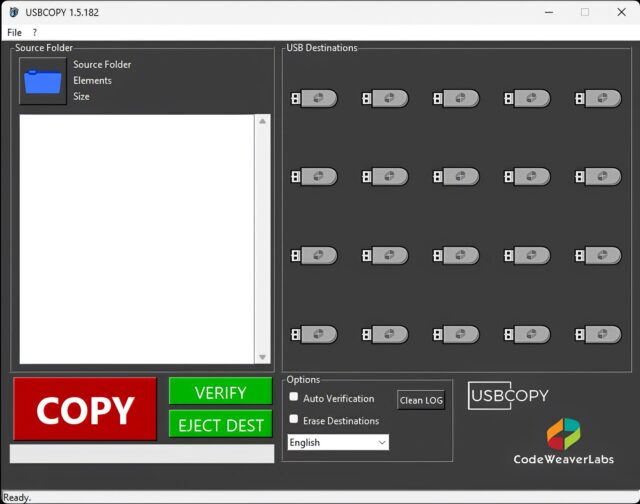640x504 pixels.
Task: Select USB destination in second row, first column
Action: point(314,177)
